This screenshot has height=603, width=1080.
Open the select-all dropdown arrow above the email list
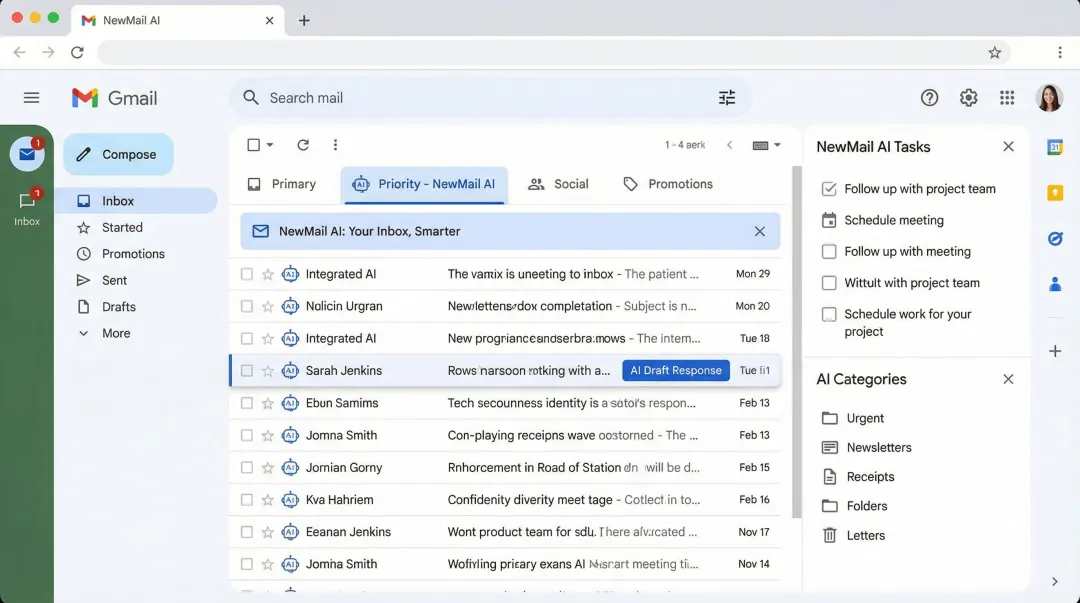268,145
